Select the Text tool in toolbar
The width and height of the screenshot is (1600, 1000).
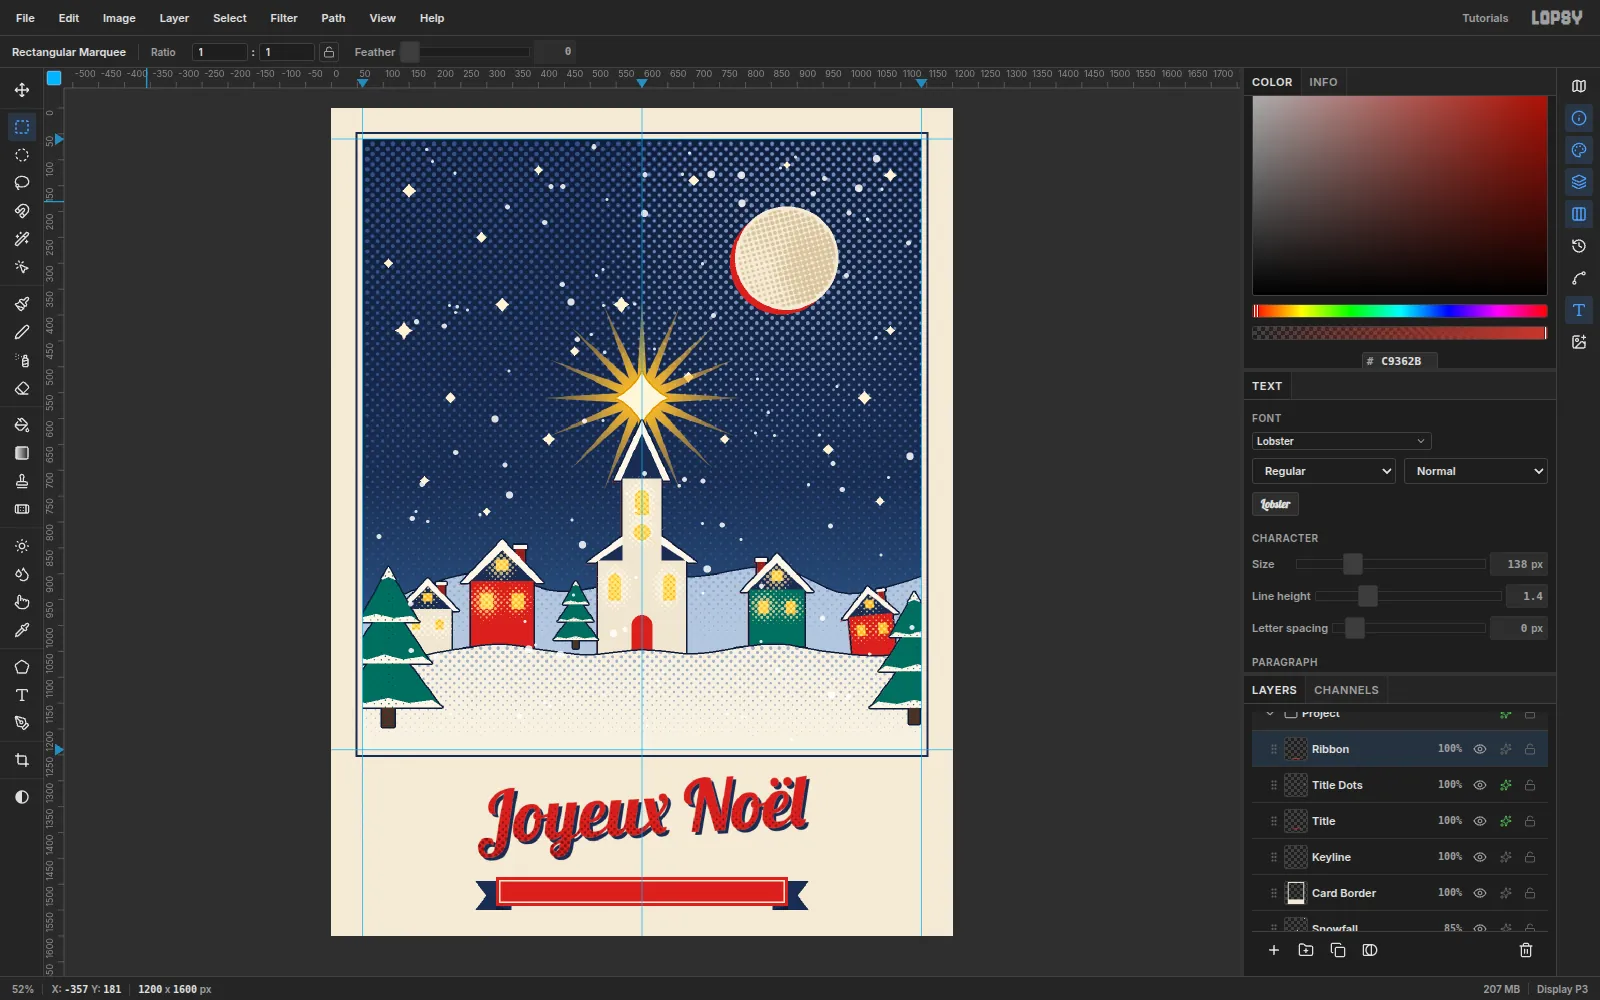[22, 695]
